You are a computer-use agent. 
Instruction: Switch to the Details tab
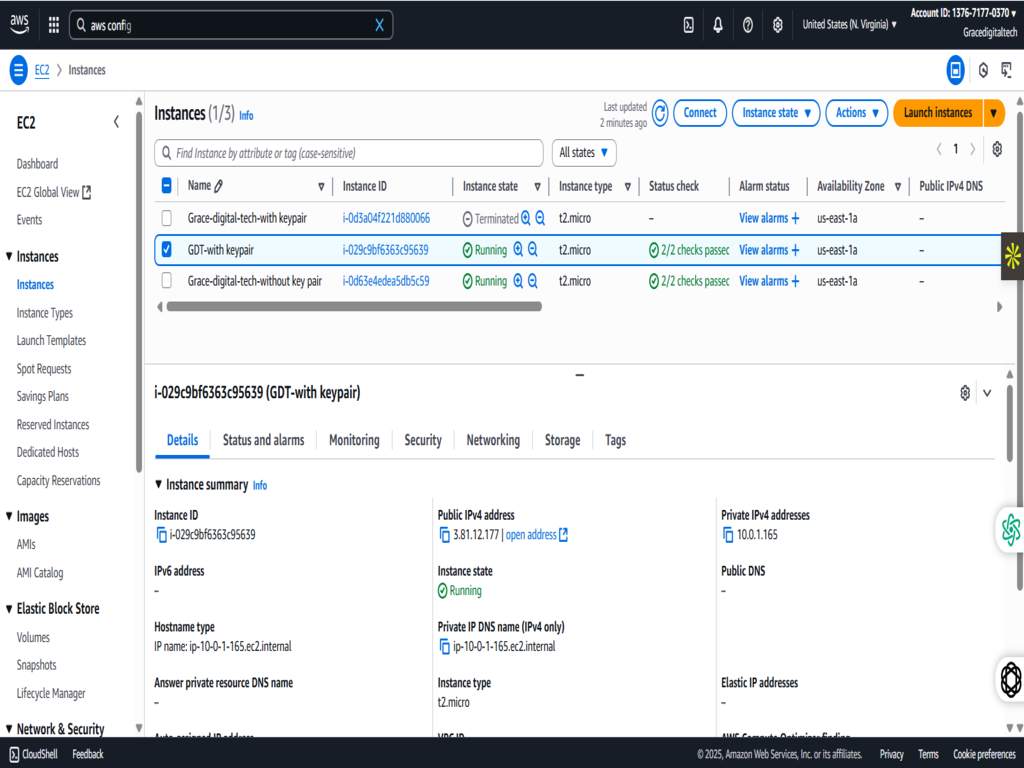182,440
